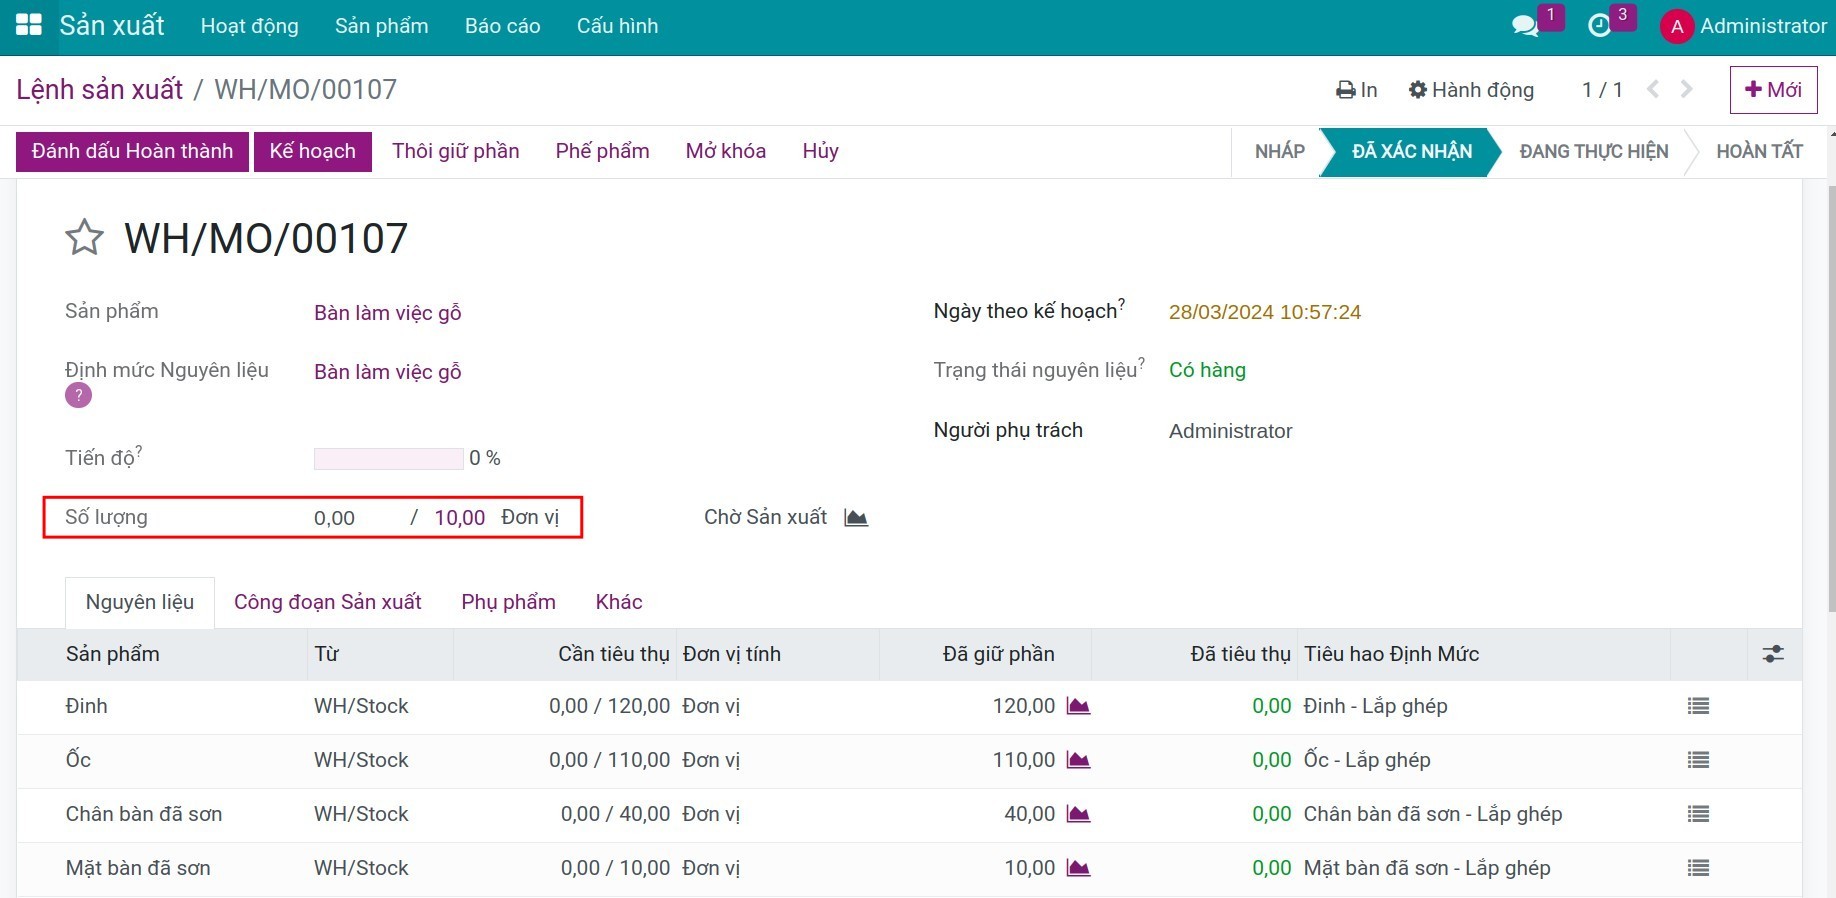Open the Sản phẩm top menu
Image resolution: width=1836 pixels, height=898 pixels.
coord(382,26)
